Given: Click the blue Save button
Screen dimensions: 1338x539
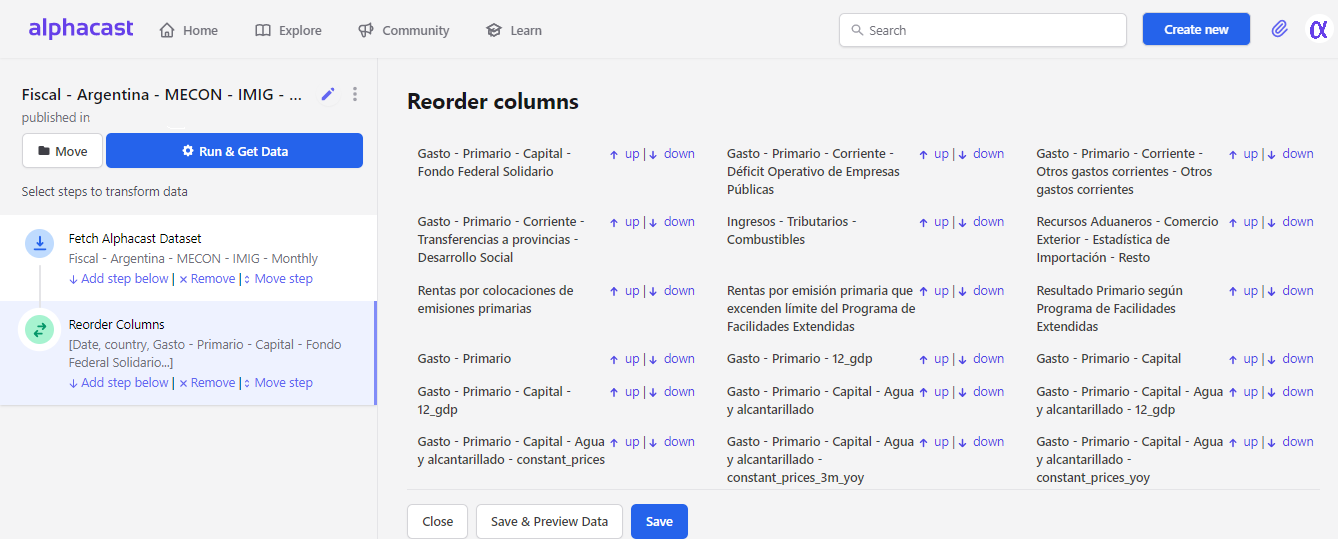Looking at the screenshot, I should [659, 521].
